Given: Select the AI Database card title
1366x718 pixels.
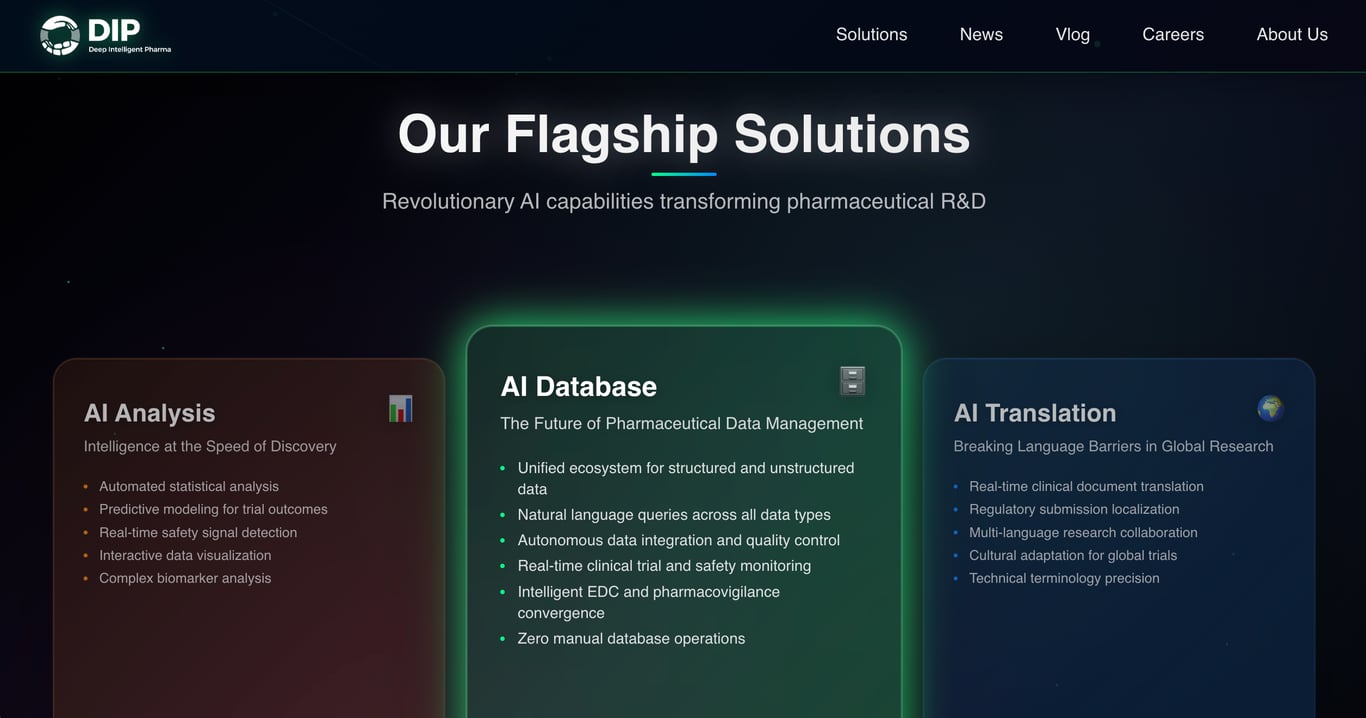Looking at the screenshot, I should point(579,386).
